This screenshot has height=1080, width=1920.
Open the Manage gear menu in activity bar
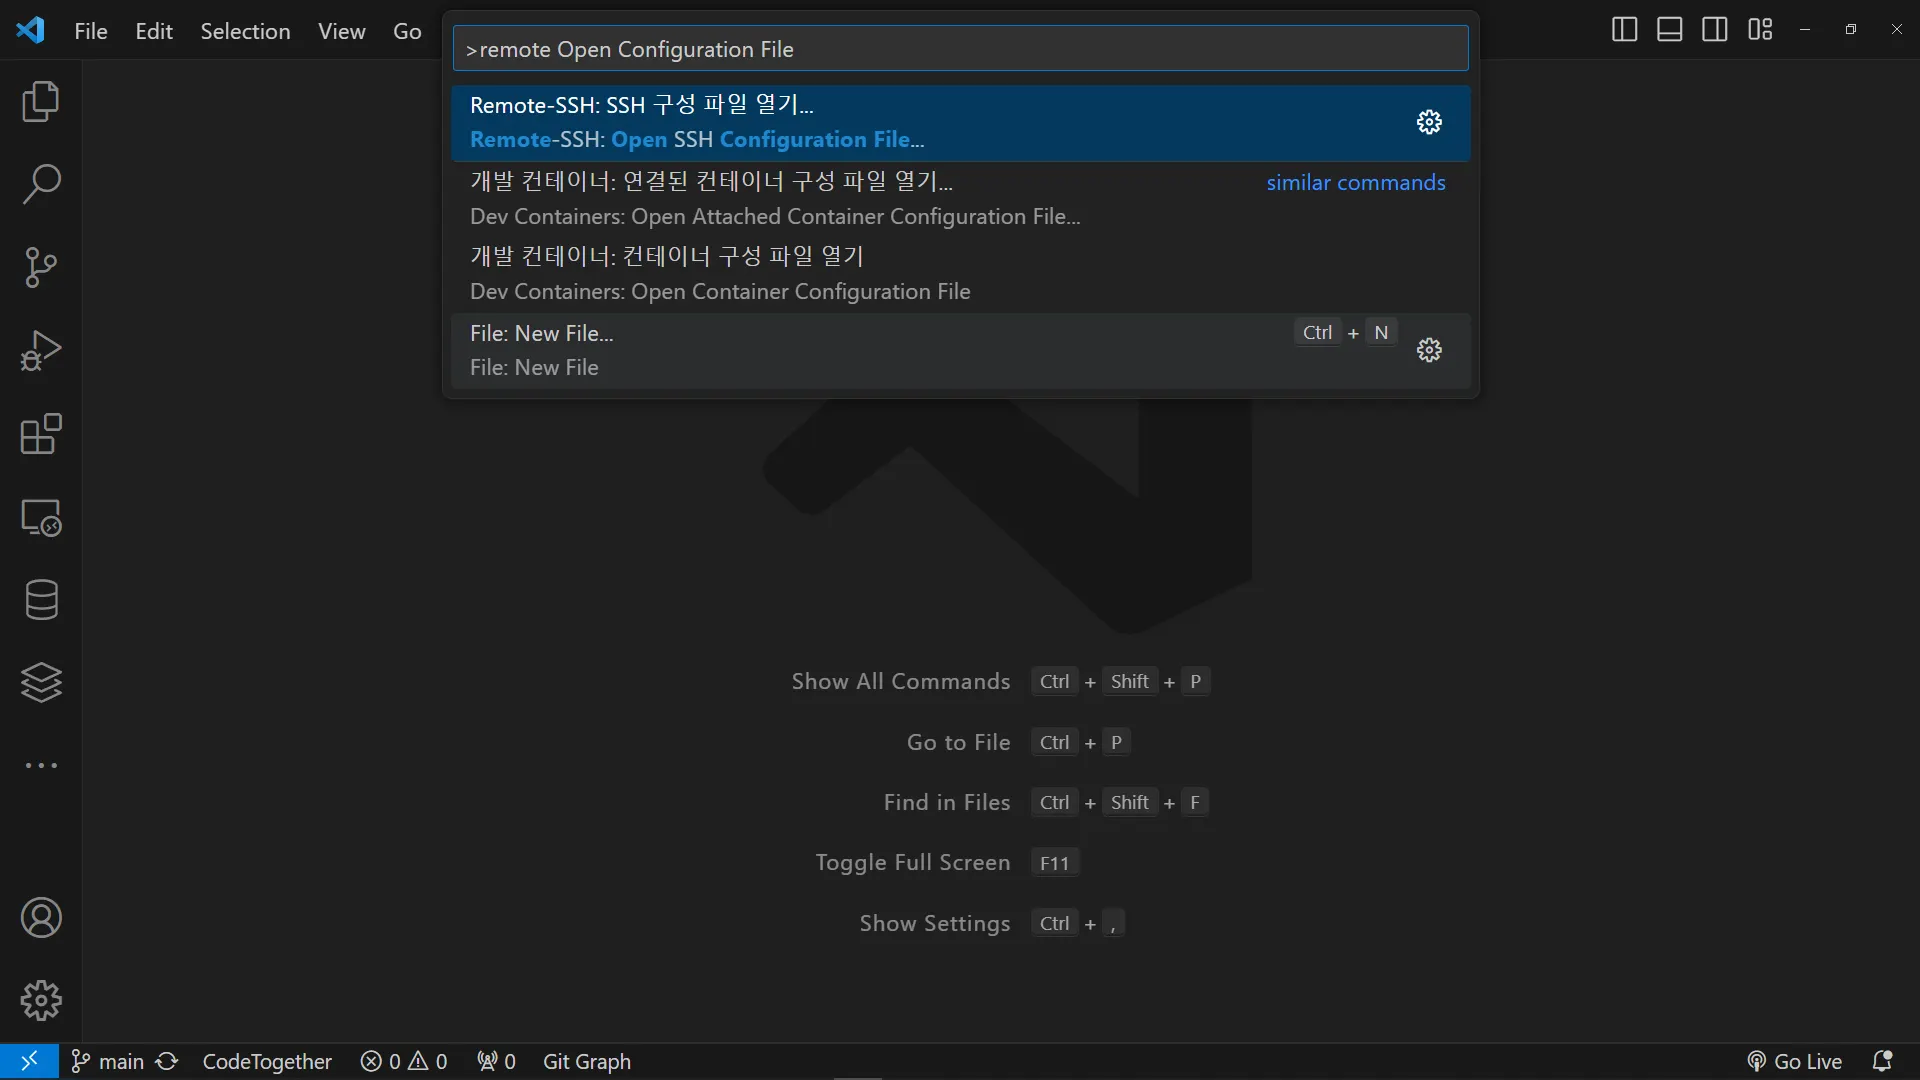[x=41, y=1000]
